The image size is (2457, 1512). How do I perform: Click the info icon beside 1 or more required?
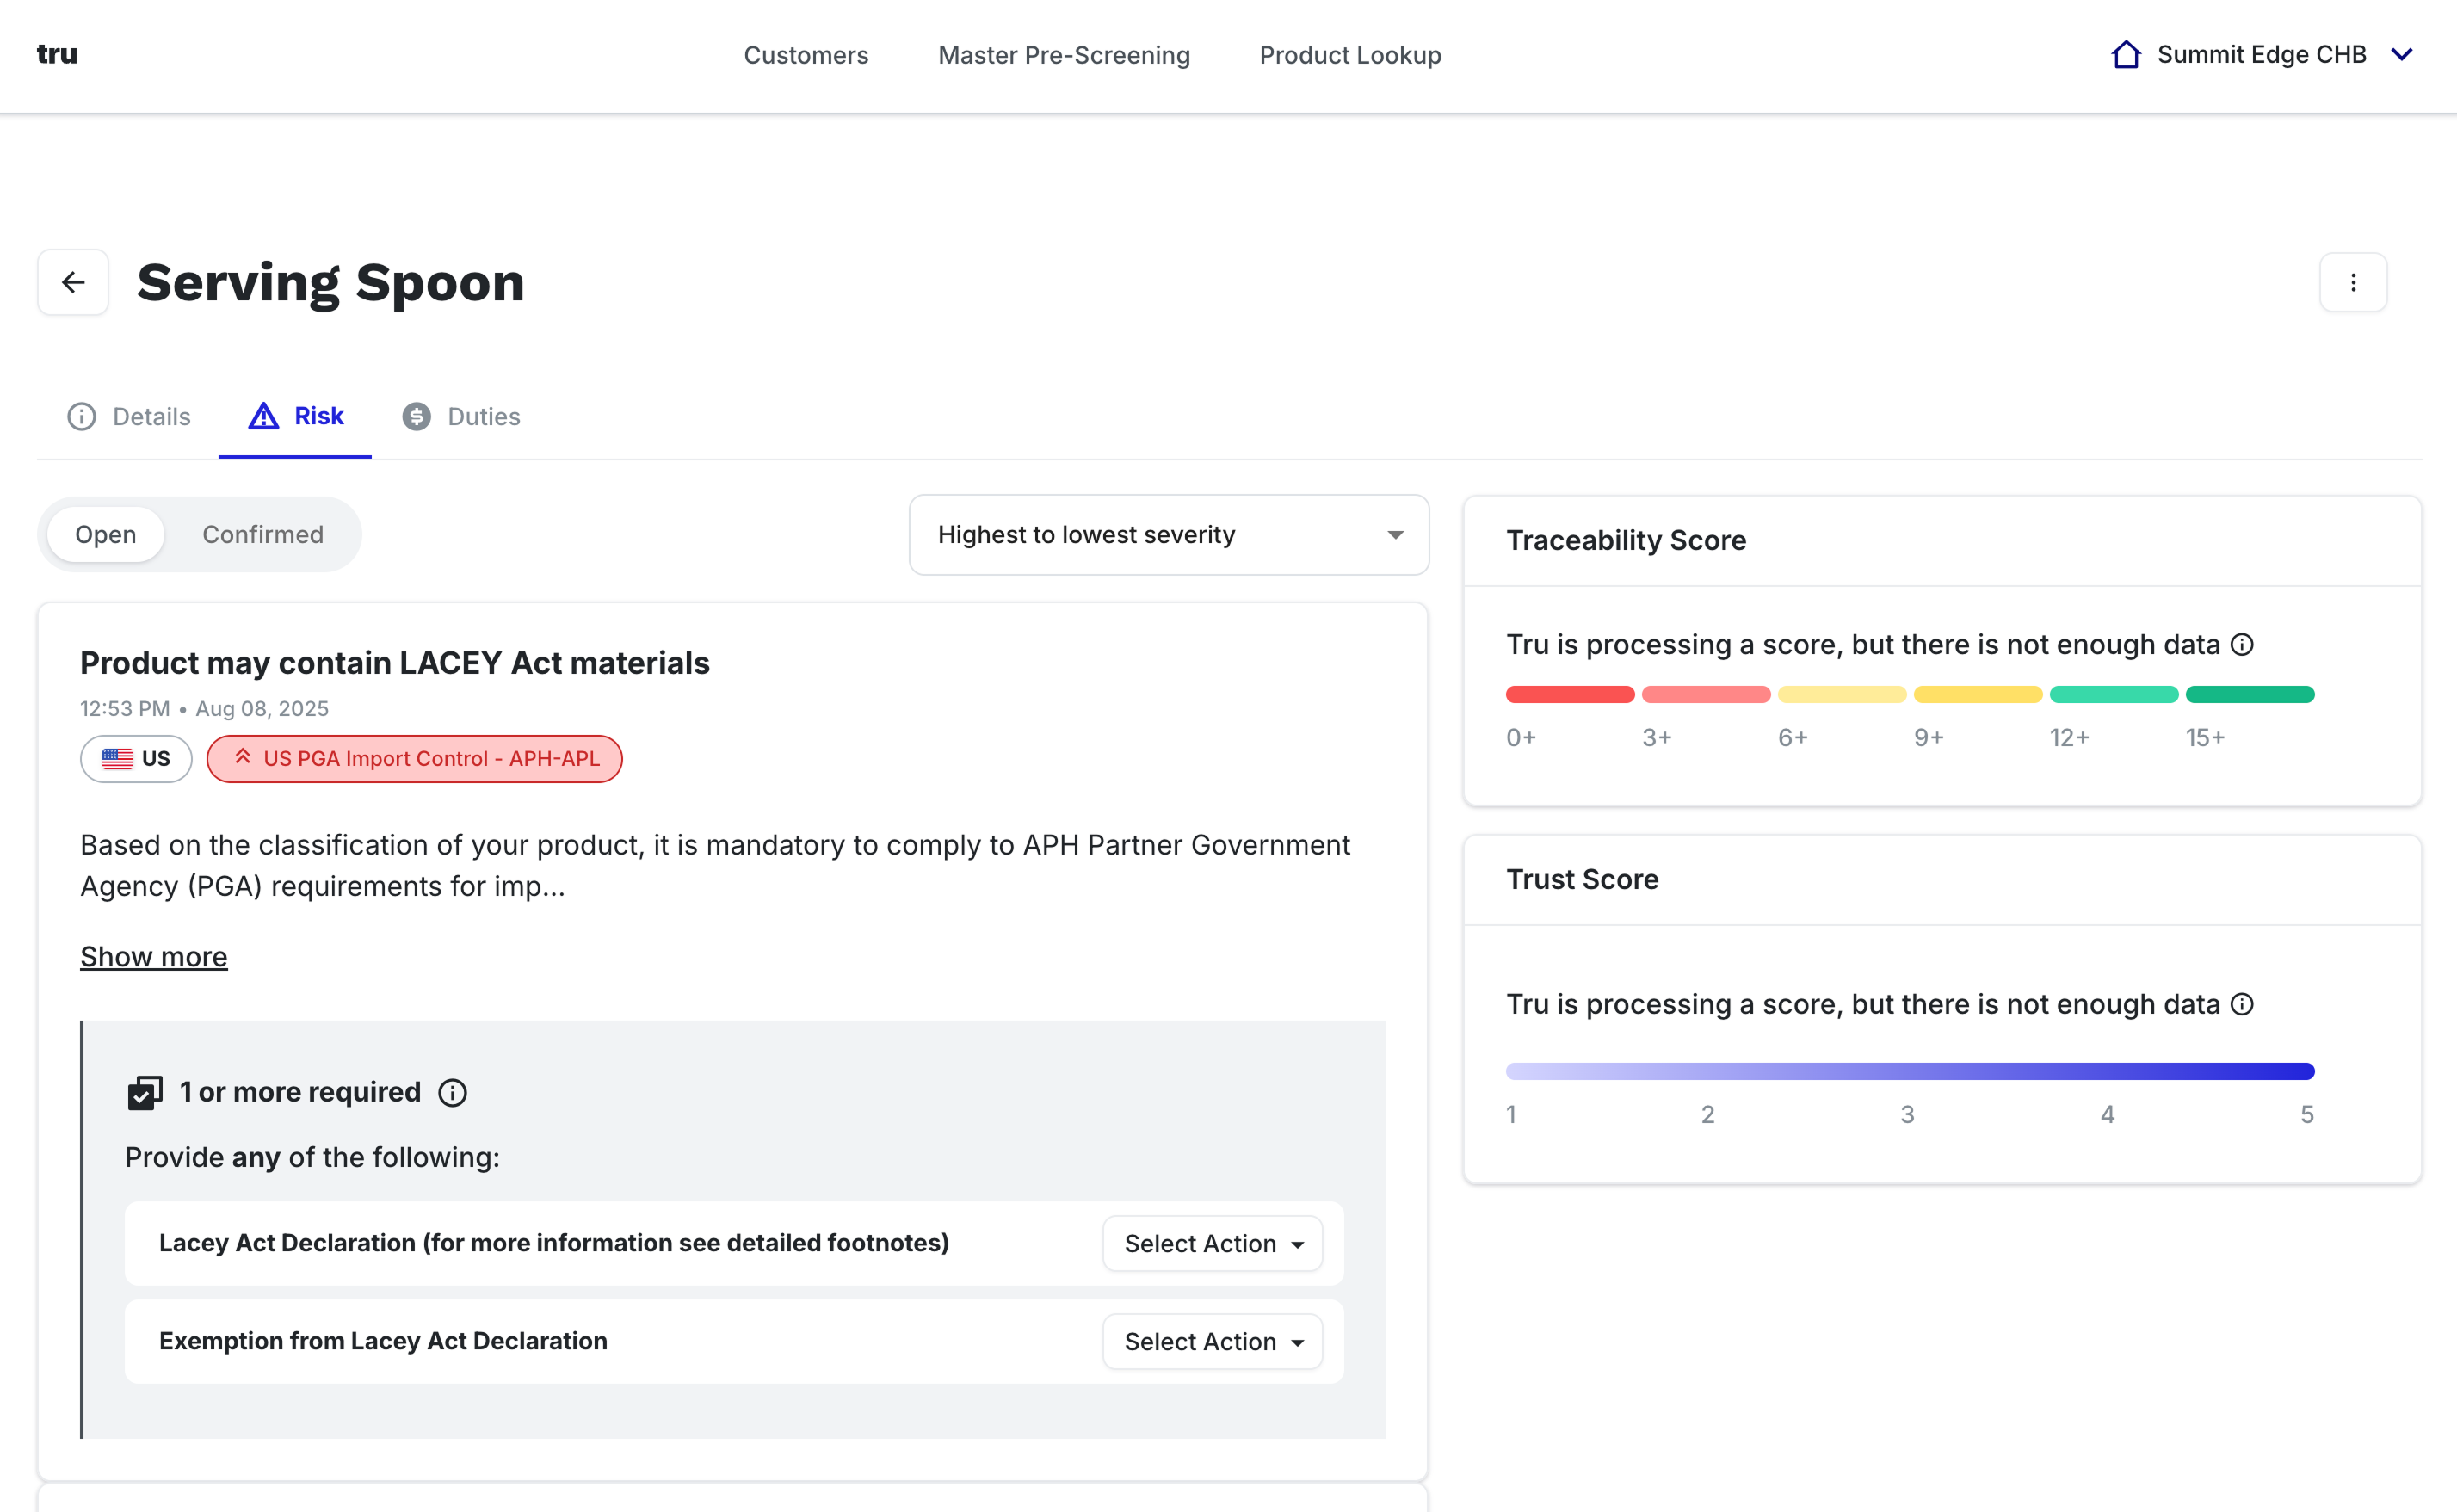(452, 1092)
